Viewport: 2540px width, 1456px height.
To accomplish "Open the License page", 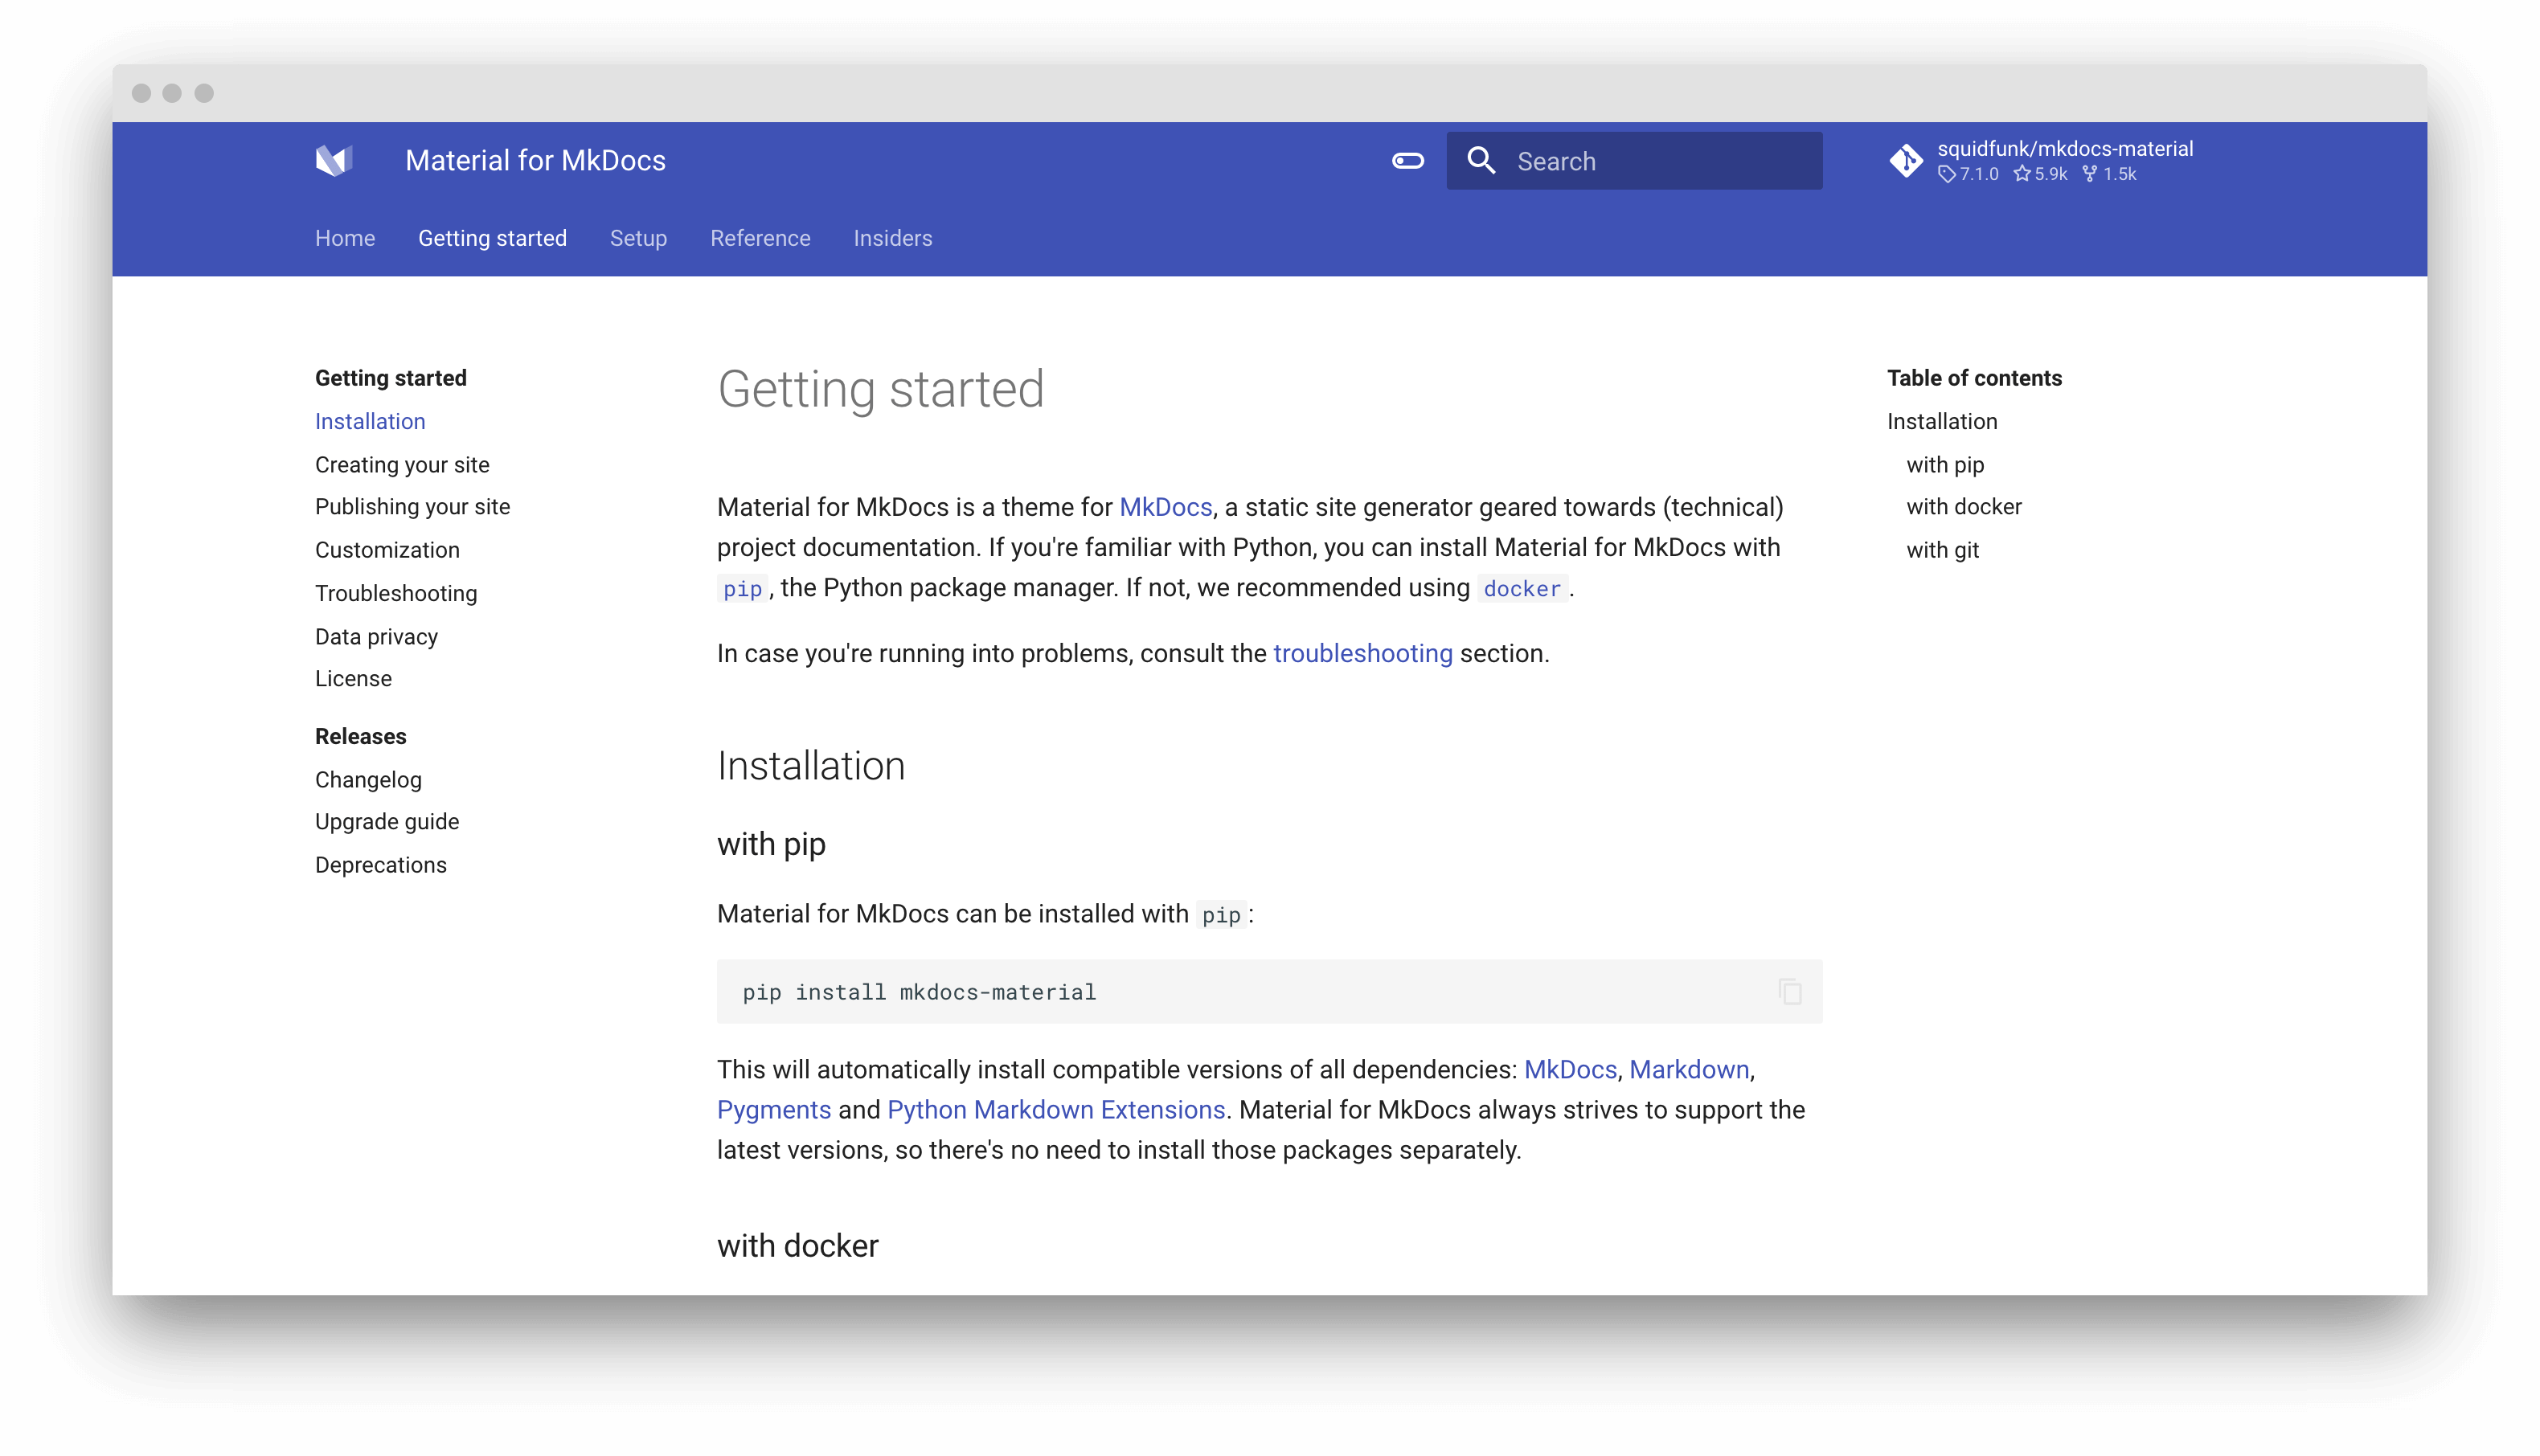I will [x=353, y=678].
